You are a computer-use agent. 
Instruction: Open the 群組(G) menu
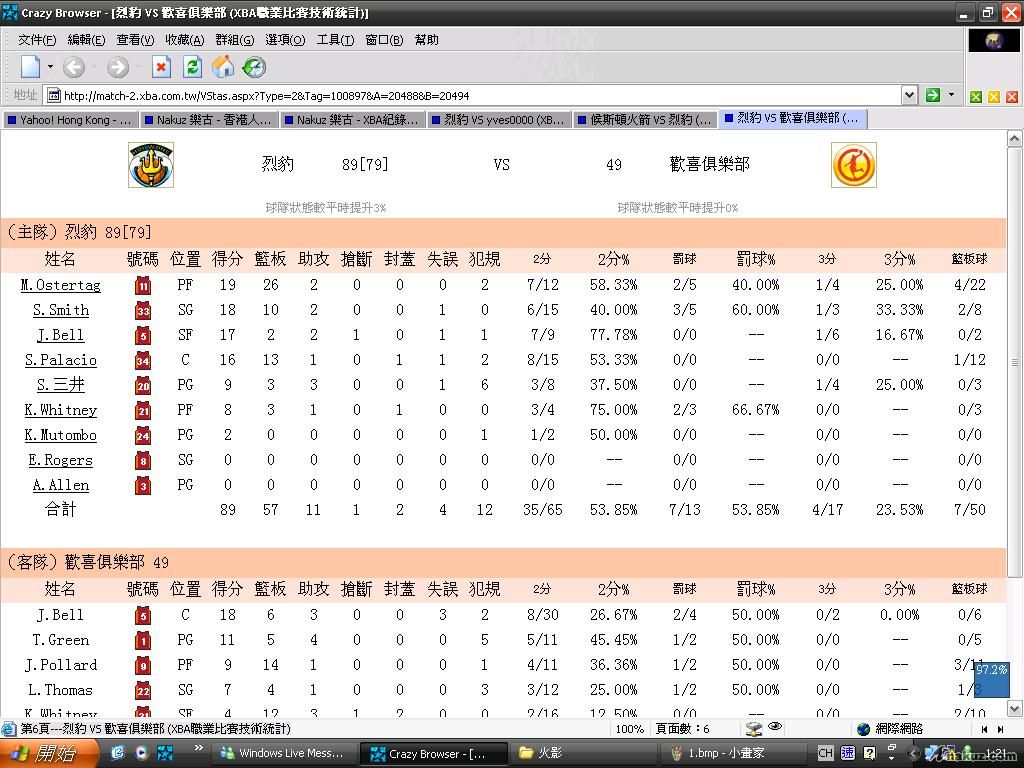click(234, 40)
